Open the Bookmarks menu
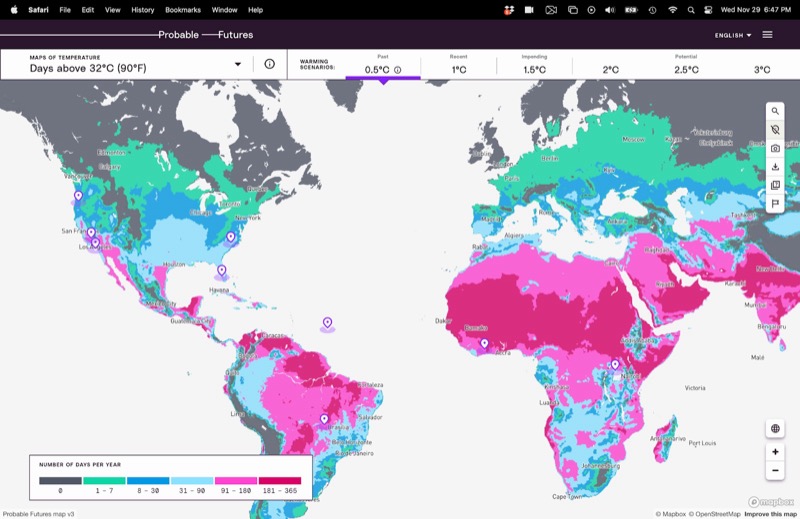800x519 pixels. [x=183, y=10]
